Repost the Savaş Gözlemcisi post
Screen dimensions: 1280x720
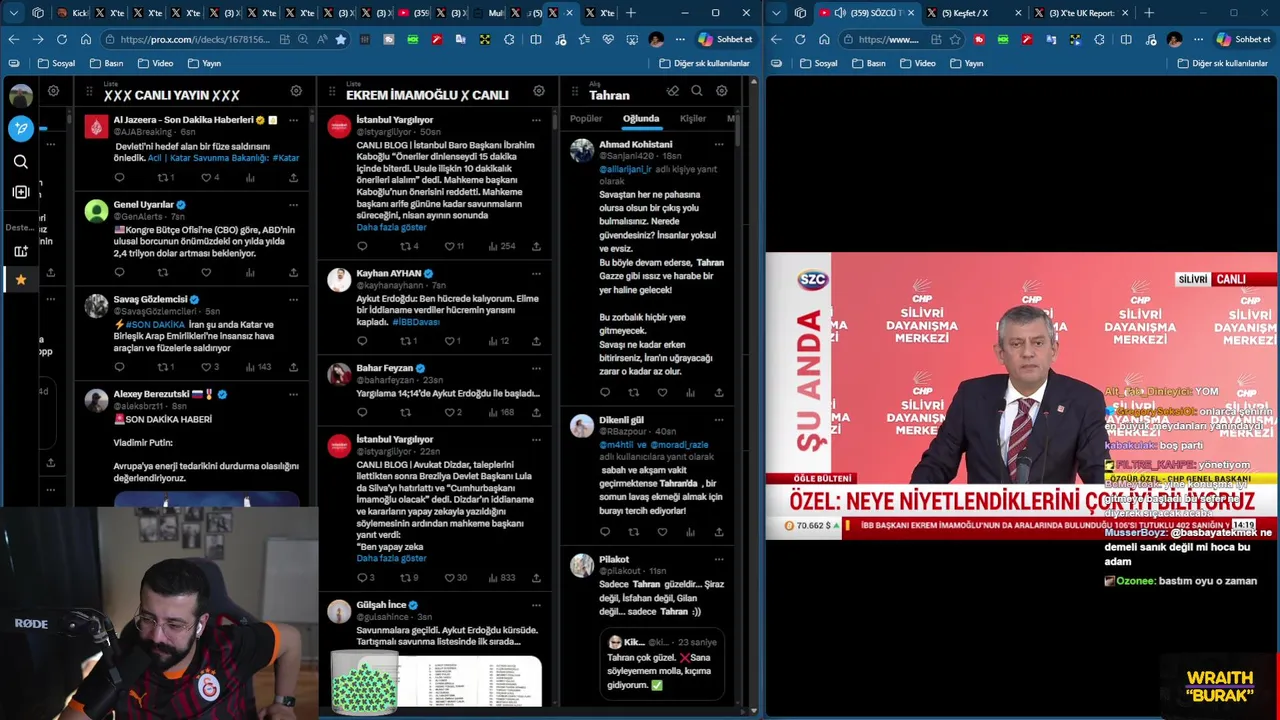tap(163, 367)
